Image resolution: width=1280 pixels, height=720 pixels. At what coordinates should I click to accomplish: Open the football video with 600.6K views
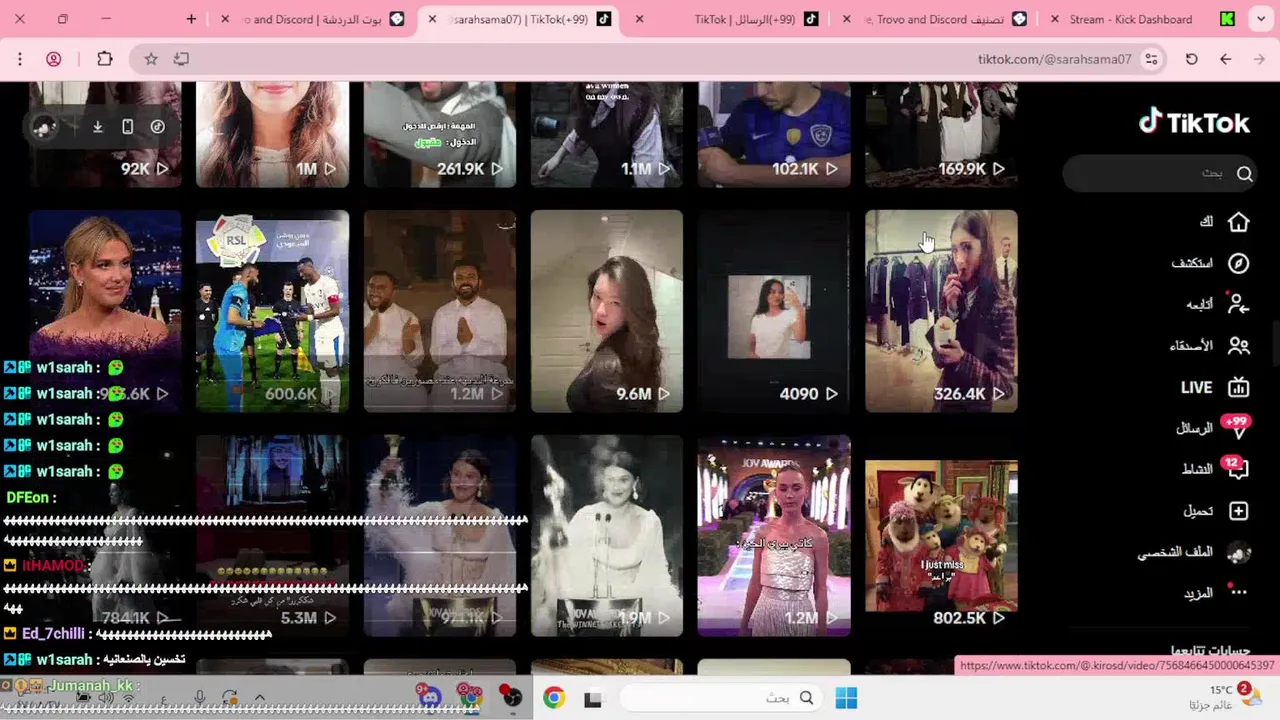point(272,310)
